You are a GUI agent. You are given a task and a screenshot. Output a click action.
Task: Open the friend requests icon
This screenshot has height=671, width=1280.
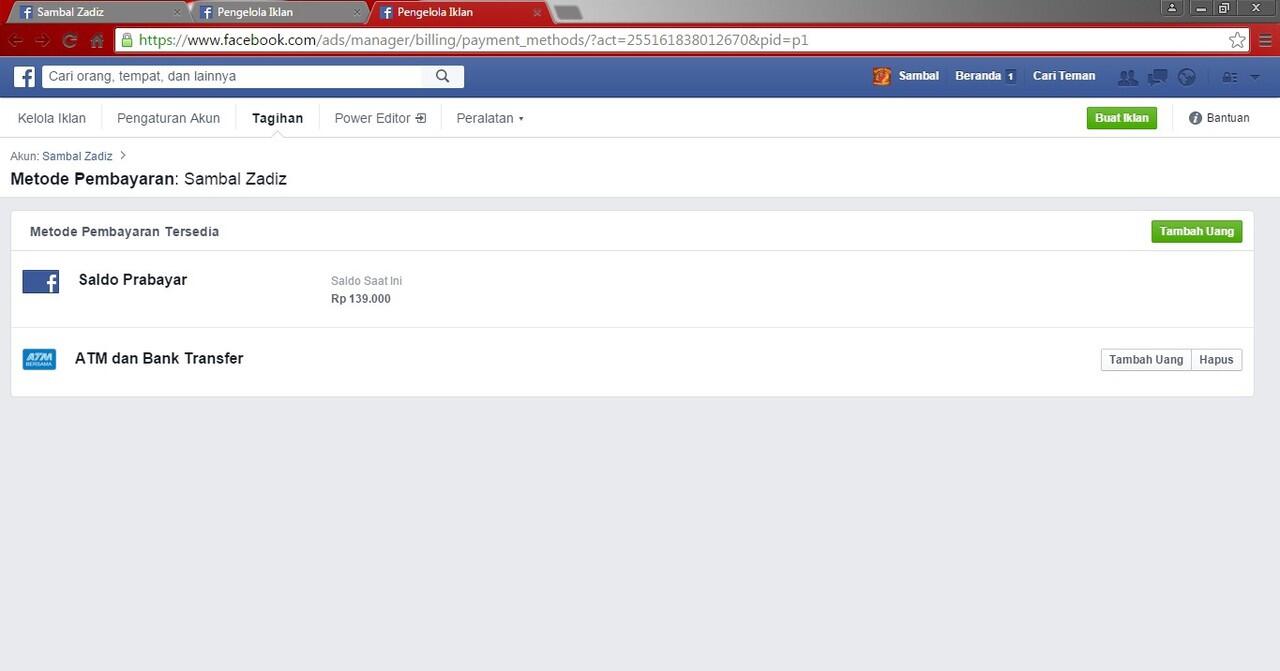[x=1127, y=77]
